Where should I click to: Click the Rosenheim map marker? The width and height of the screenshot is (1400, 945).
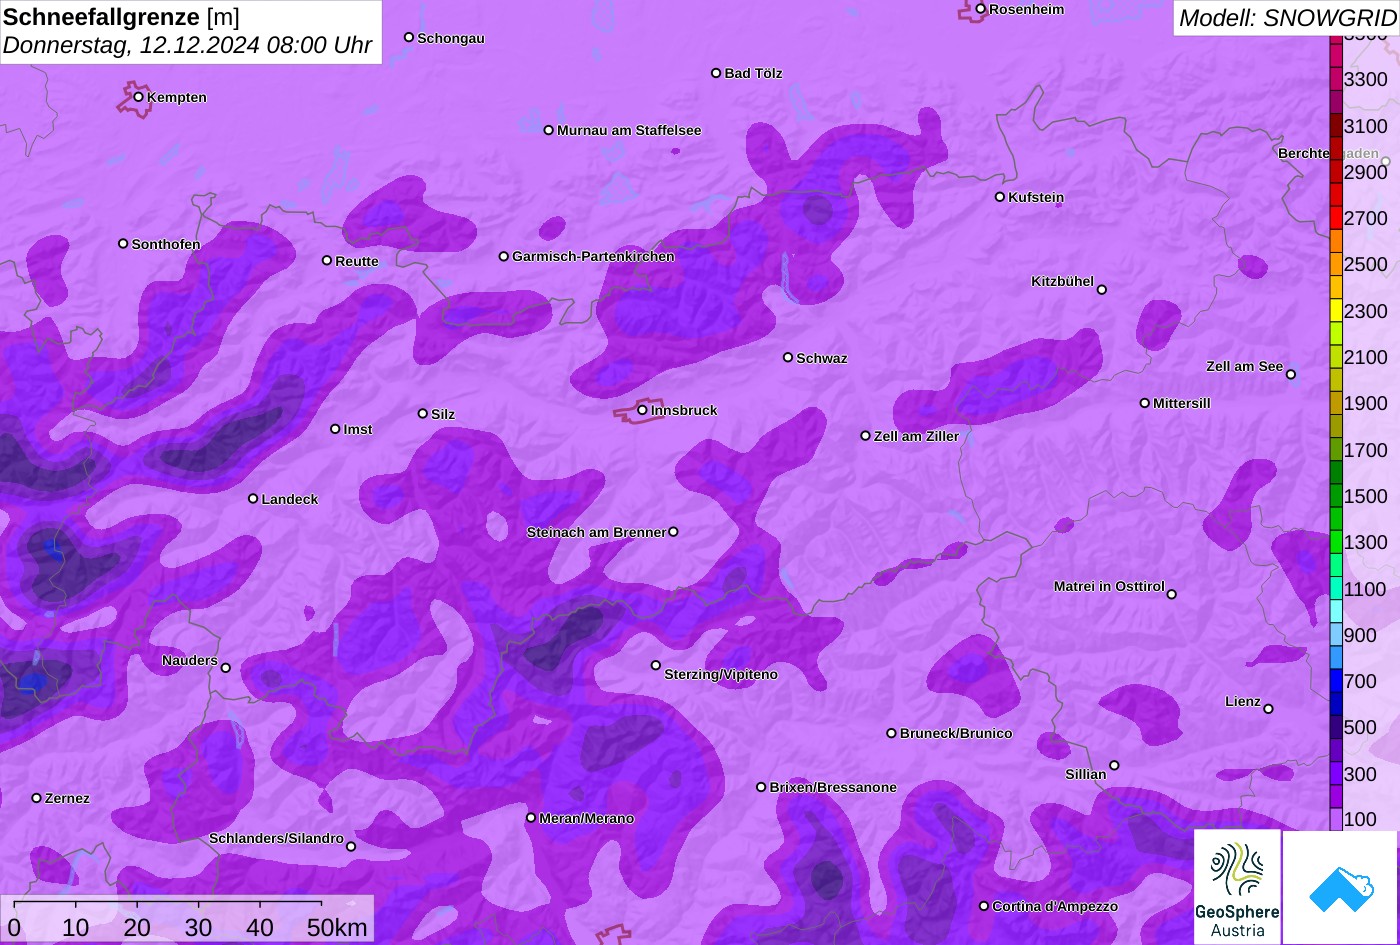tap(981, 9)
